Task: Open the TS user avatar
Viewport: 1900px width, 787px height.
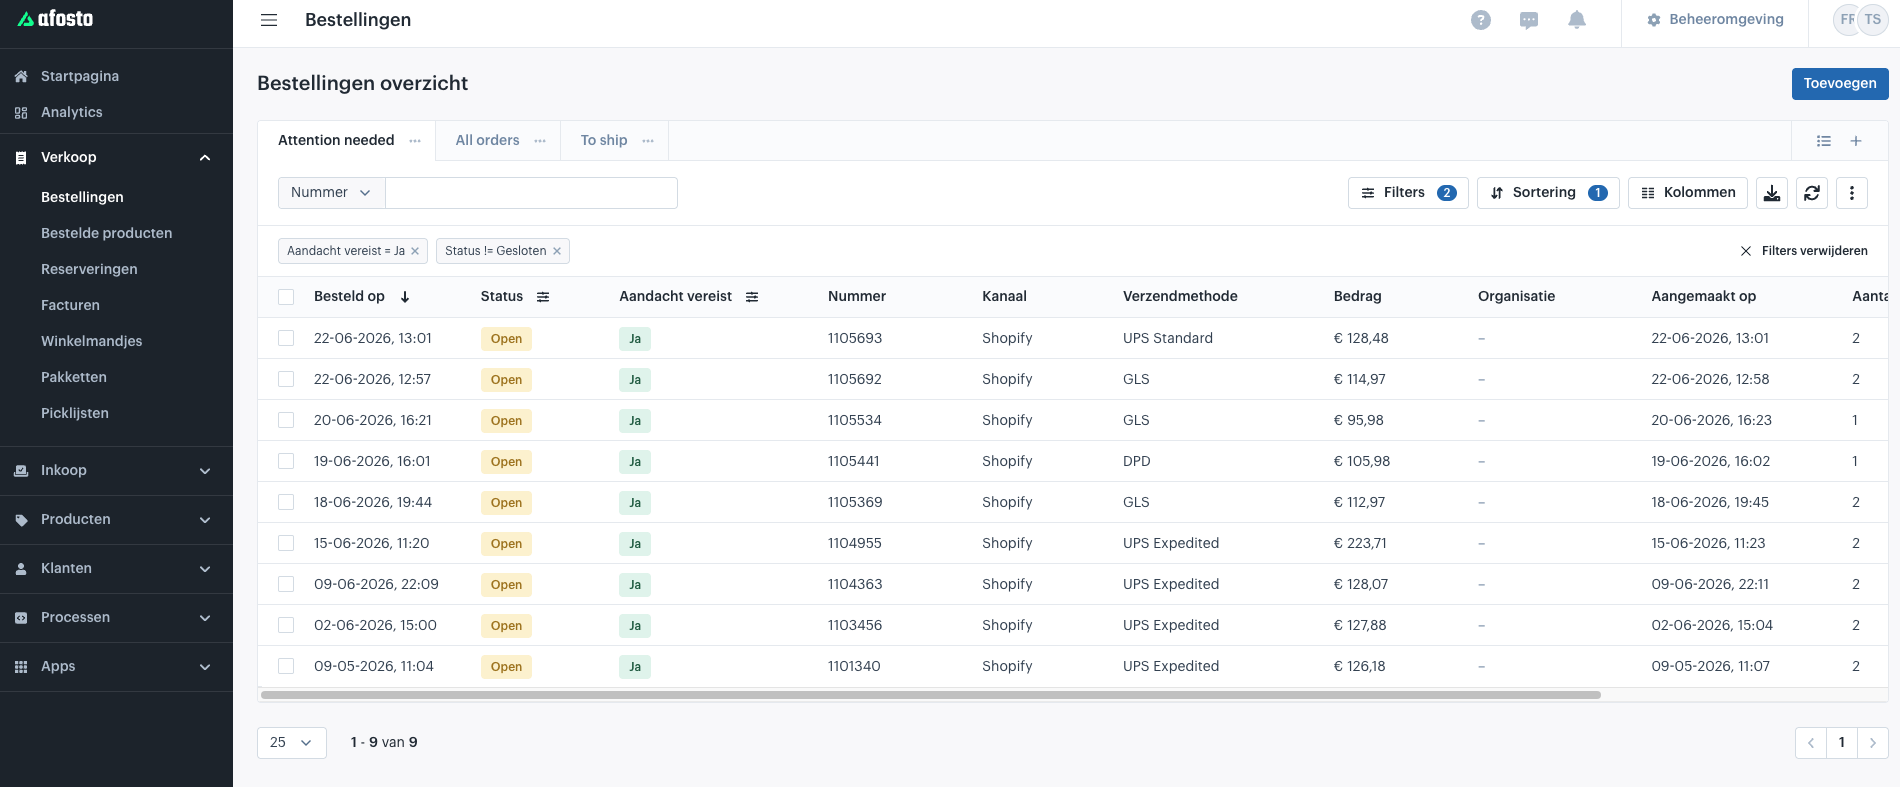Action: click(1873, 20)
